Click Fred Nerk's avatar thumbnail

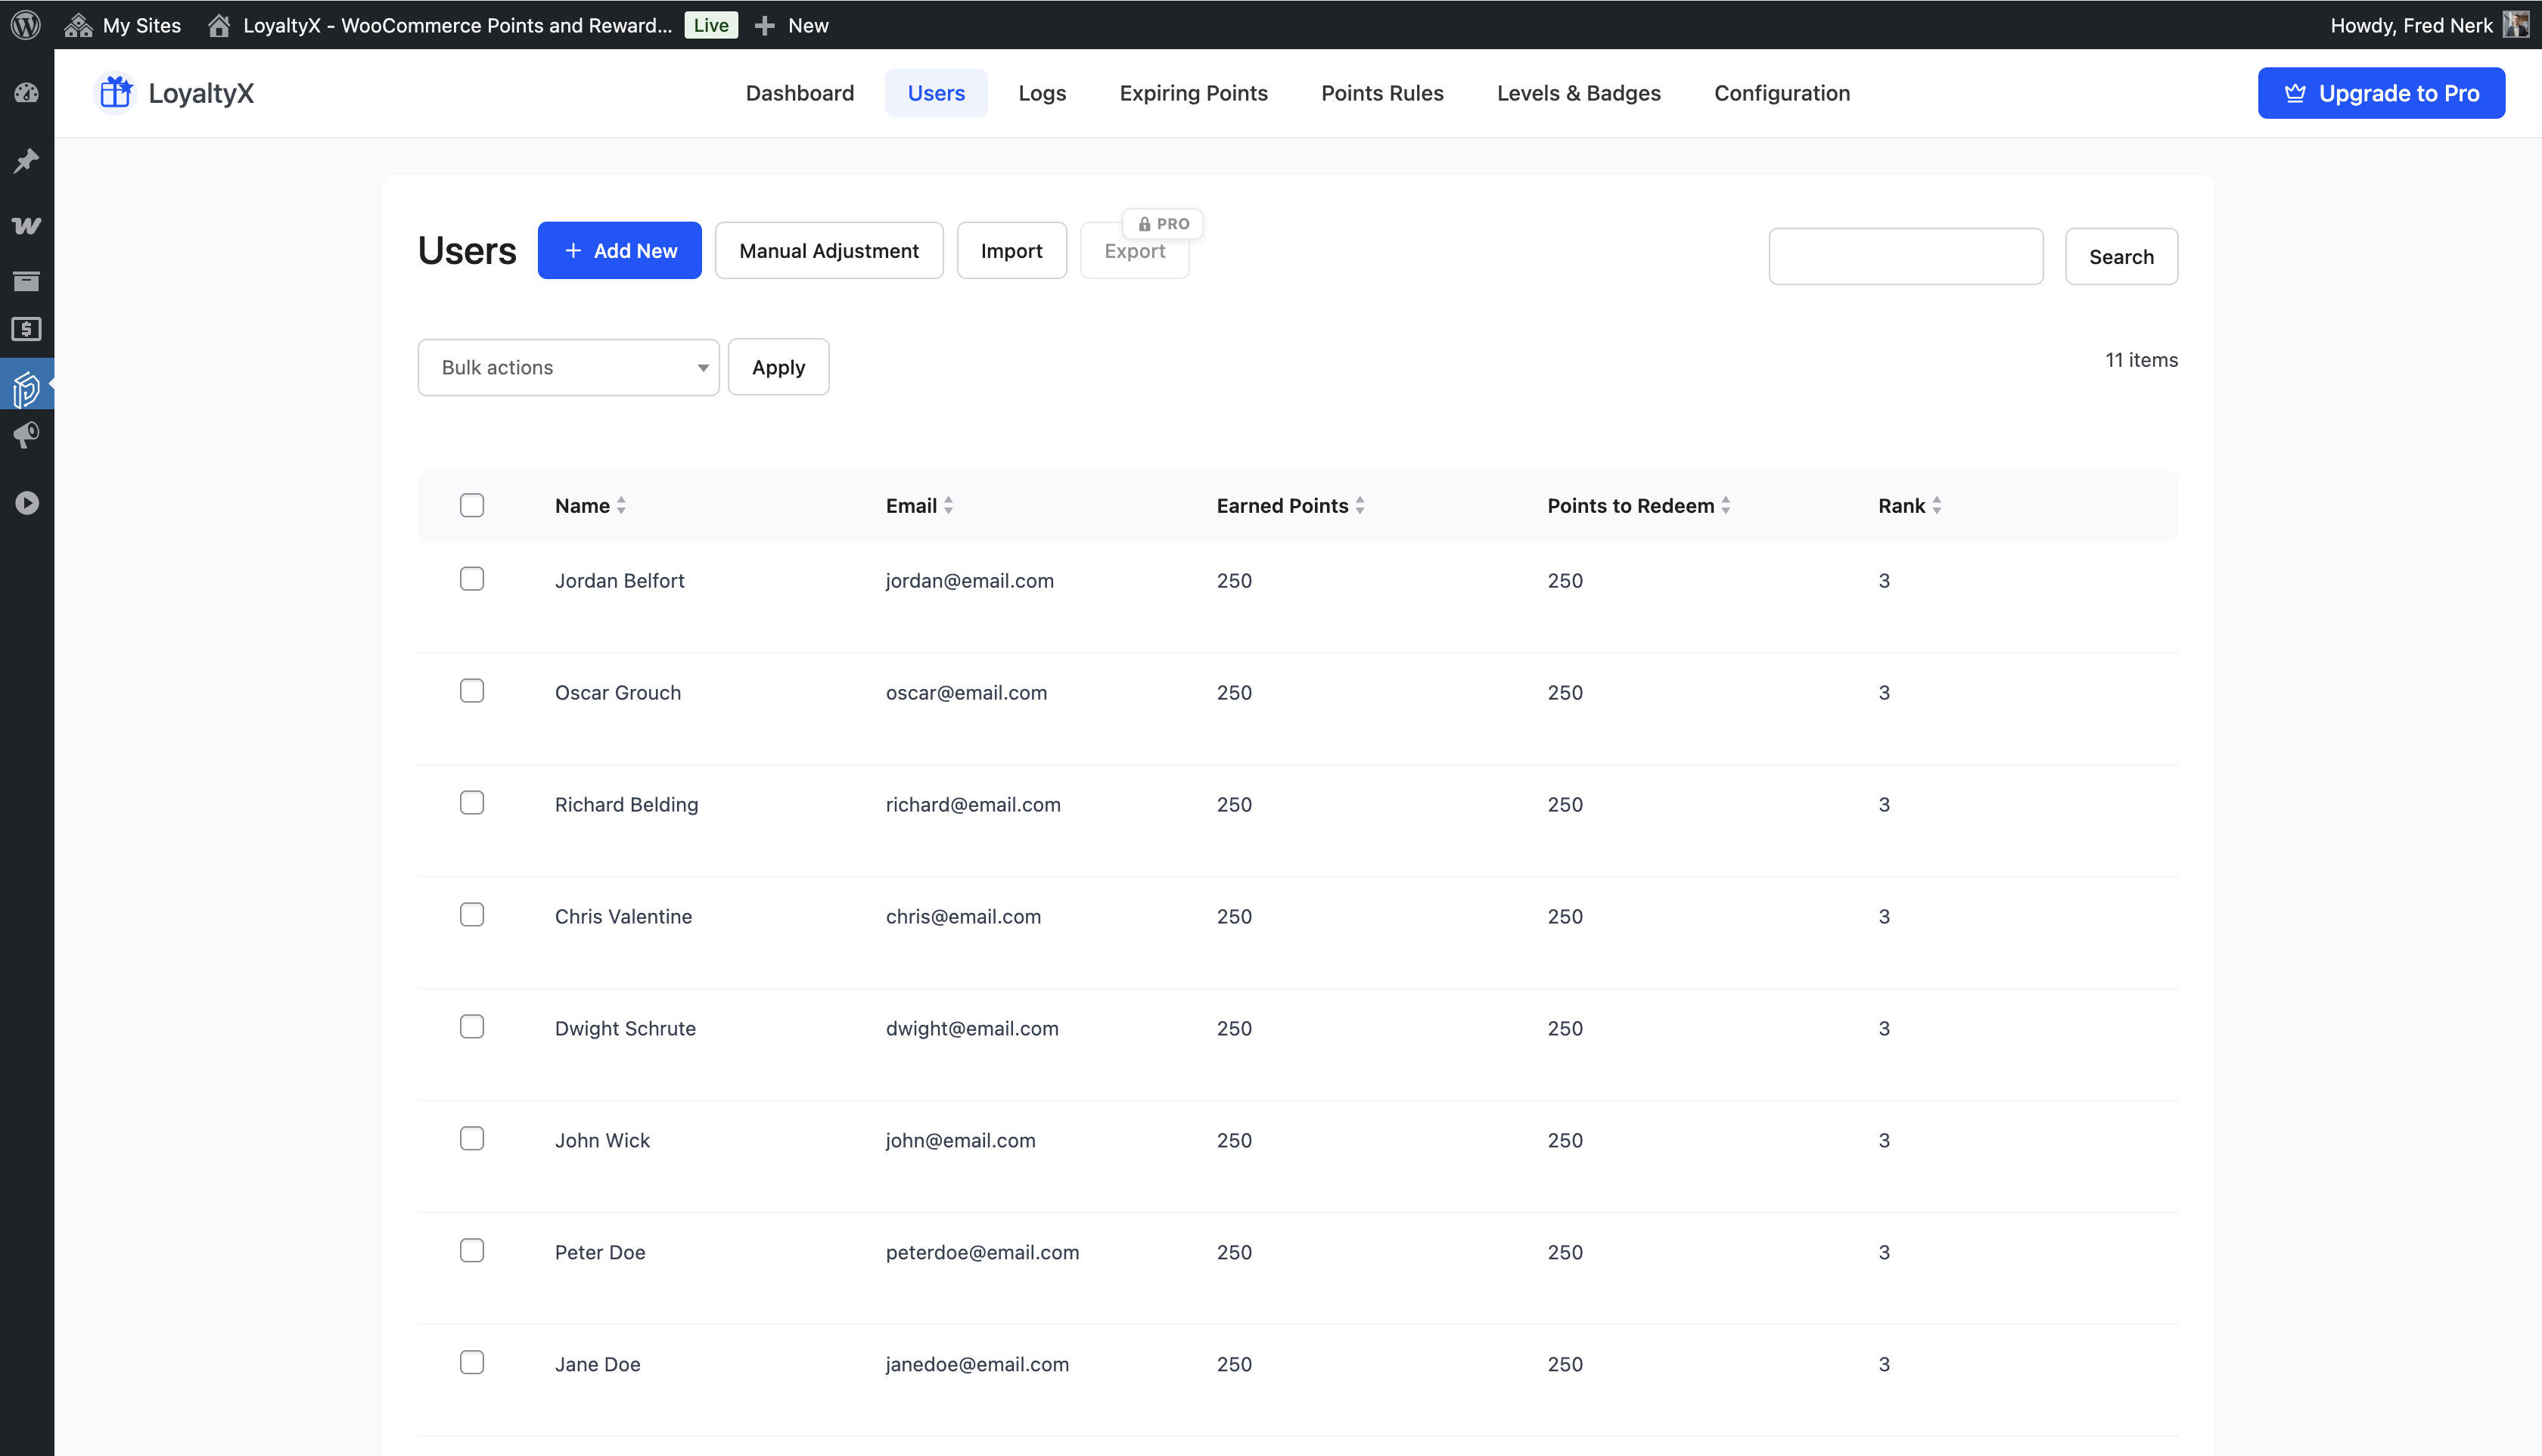2516,25
